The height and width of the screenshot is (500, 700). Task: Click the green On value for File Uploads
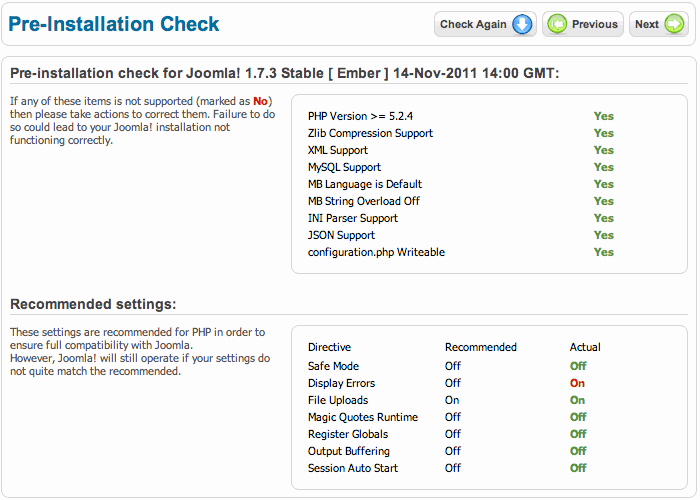[x=577, y=400]
